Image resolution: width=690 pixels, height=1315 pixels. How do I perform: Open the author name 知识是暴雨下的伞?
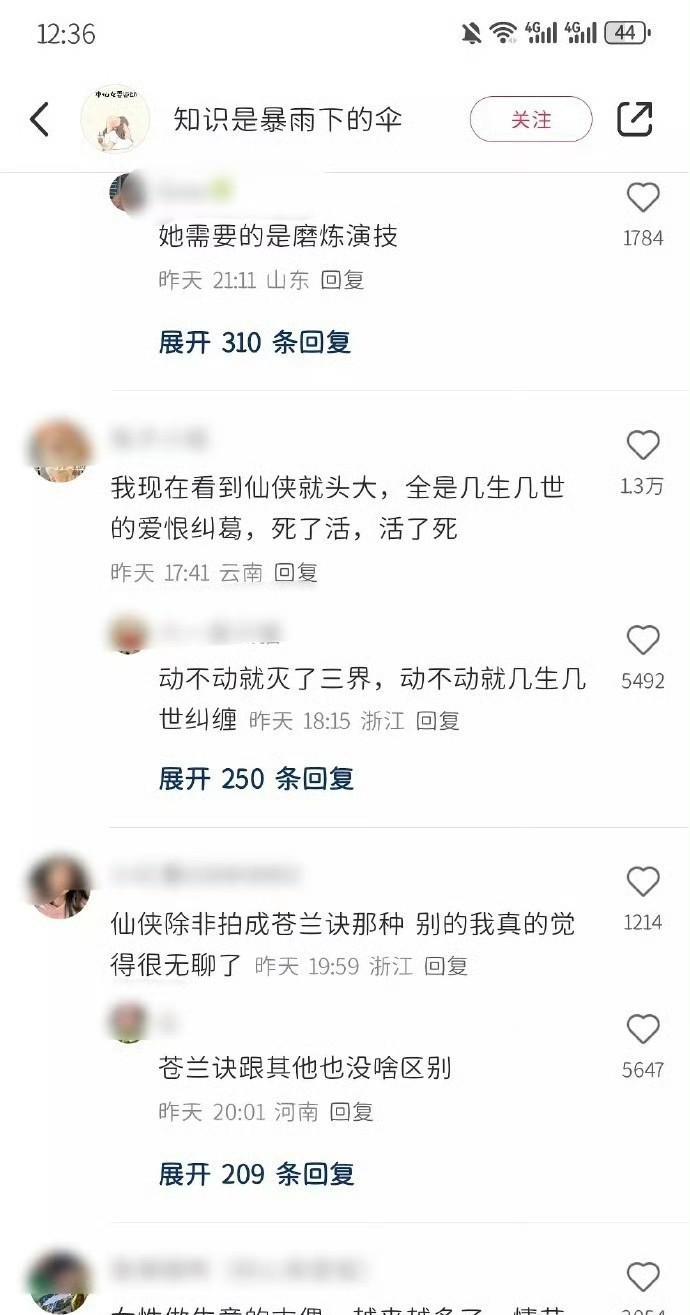point(288,120)
